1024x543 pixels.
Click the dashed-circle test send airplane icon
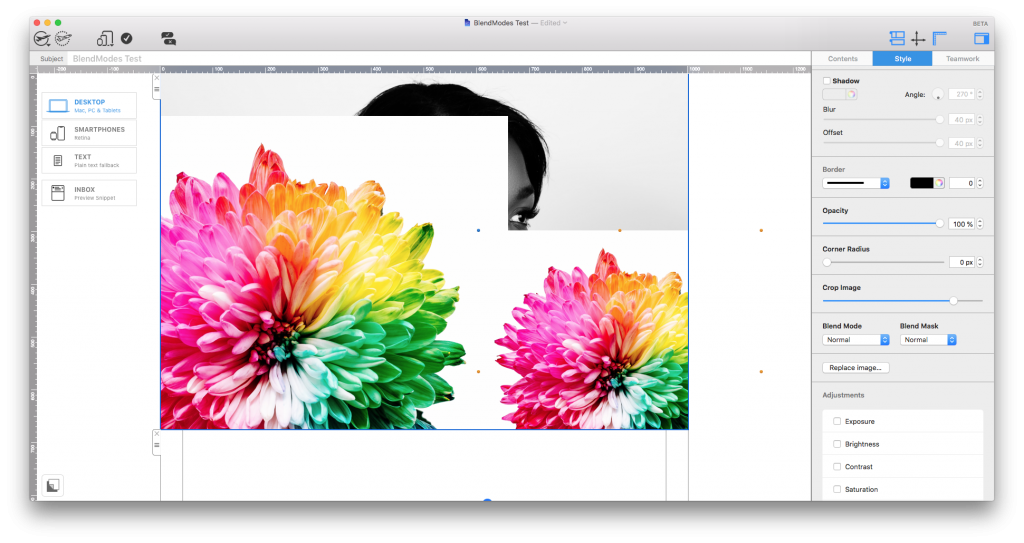point(63,39)
